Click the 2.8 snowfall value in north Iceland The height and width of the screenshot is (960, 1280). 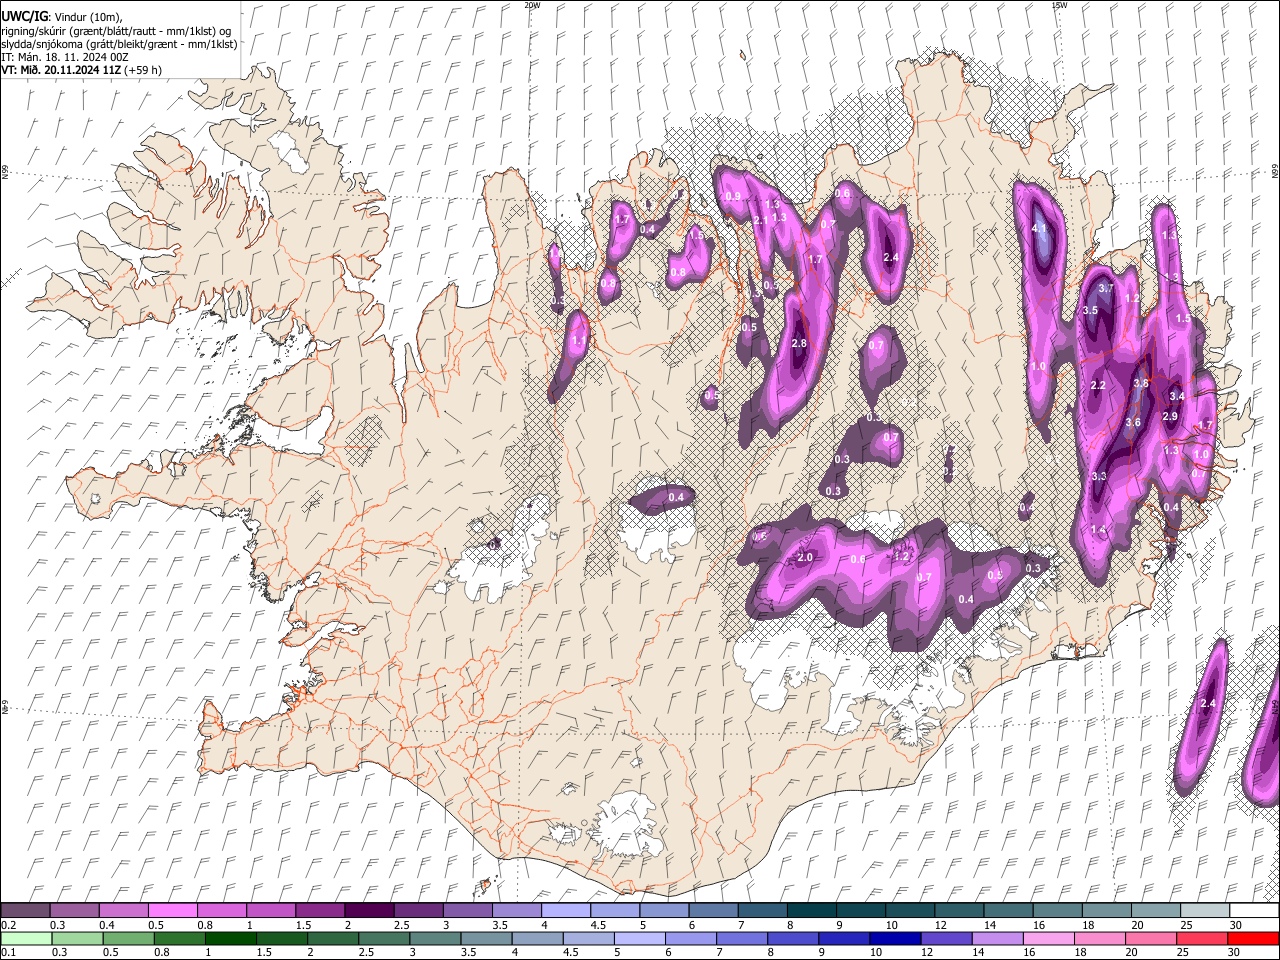pyautogui.click(x=799, y=344)
